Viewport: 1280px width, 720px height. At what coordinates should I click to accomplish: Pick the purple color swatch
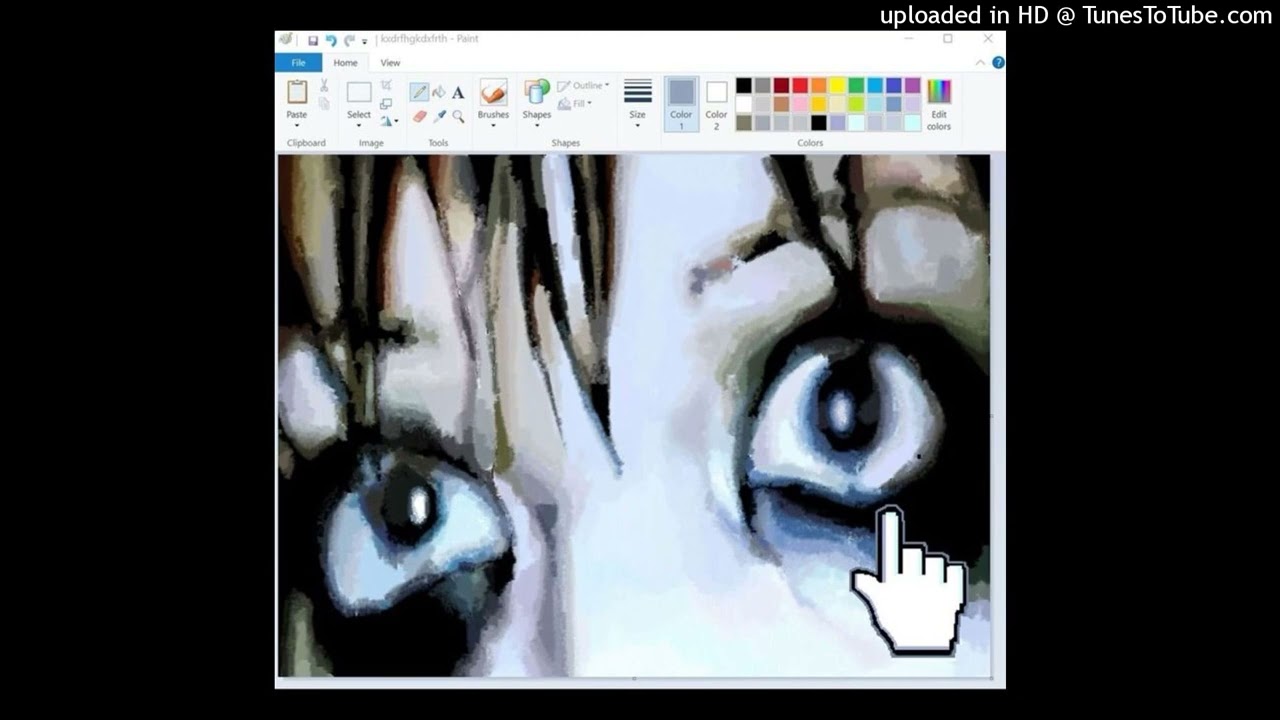pos(912,86)
